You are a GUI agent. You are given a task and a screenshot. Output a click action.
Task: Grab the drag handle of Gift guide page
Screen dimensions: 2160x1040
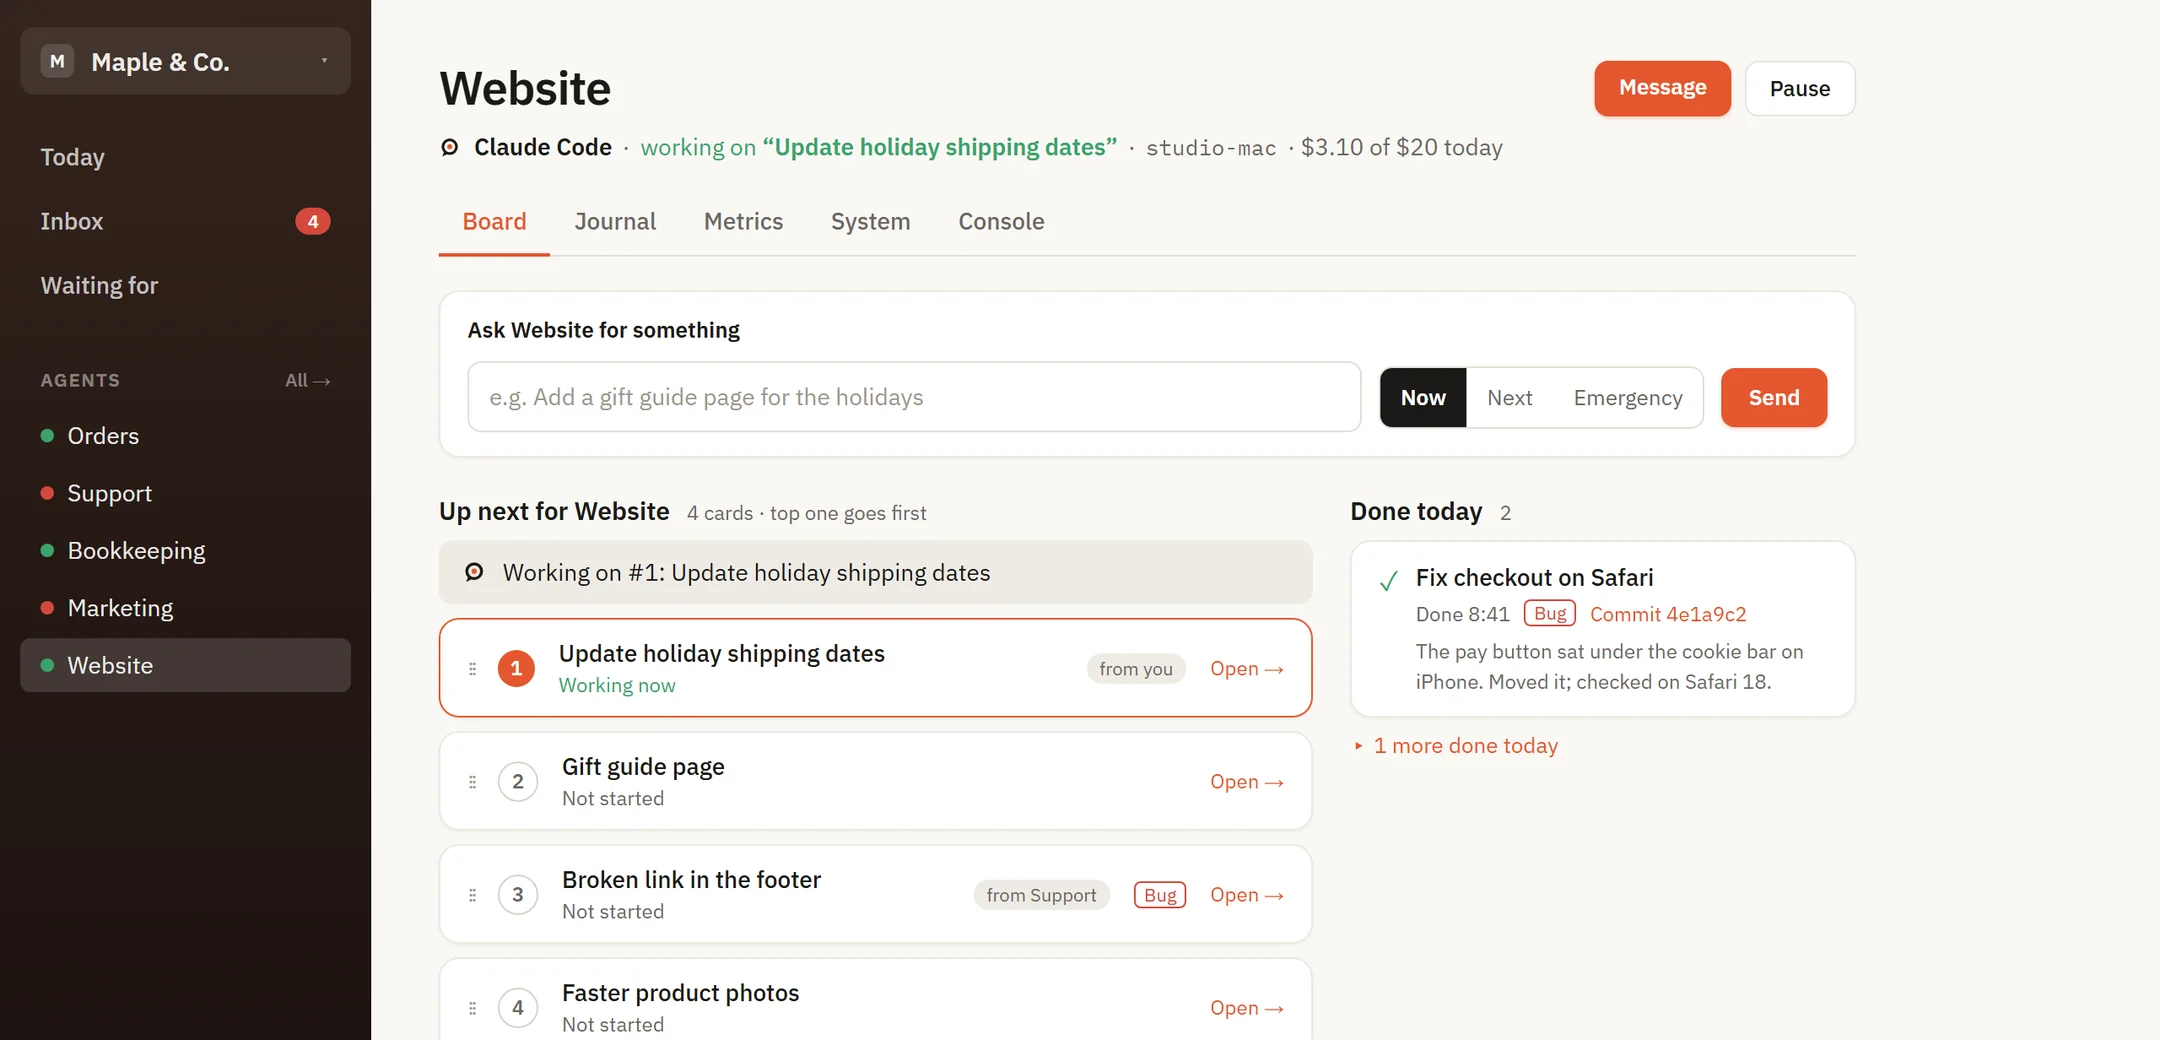pos(472,781)
